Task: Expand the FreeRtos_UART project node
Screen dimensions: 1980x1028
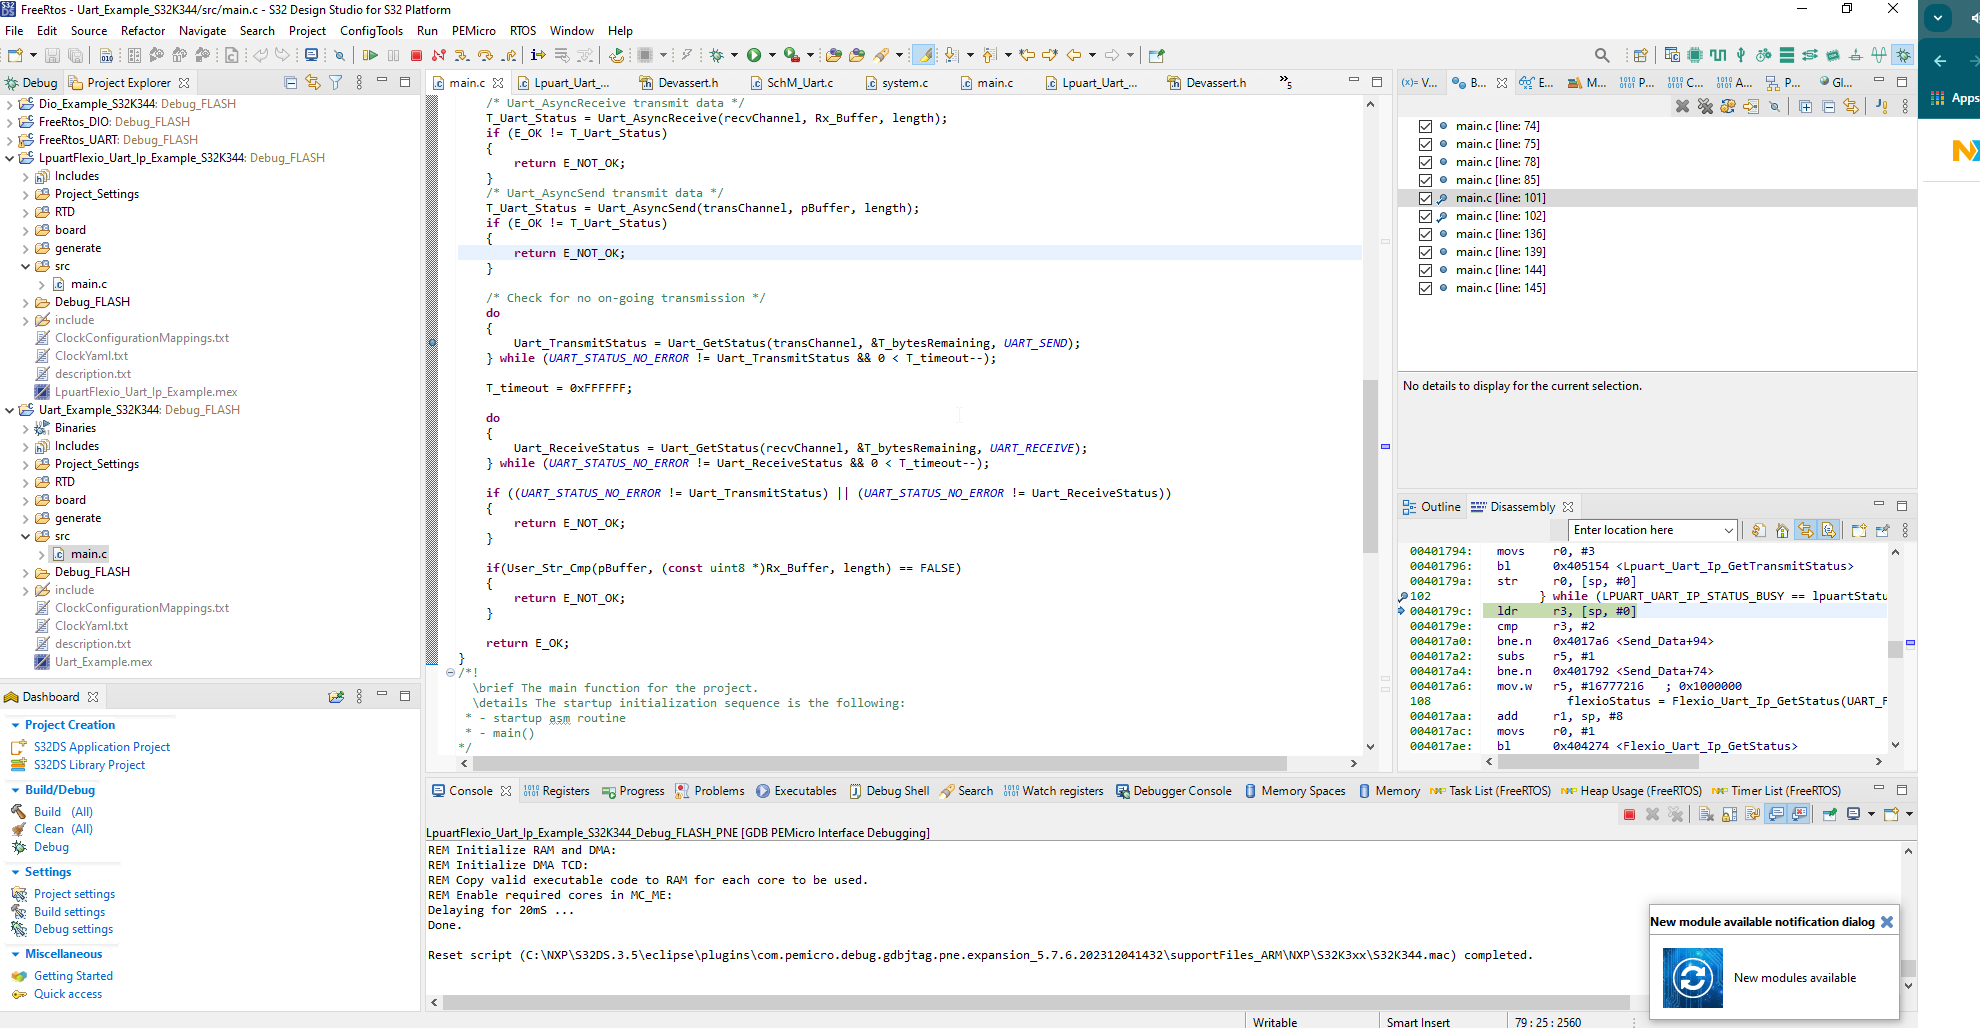Action: click(10, 140)
